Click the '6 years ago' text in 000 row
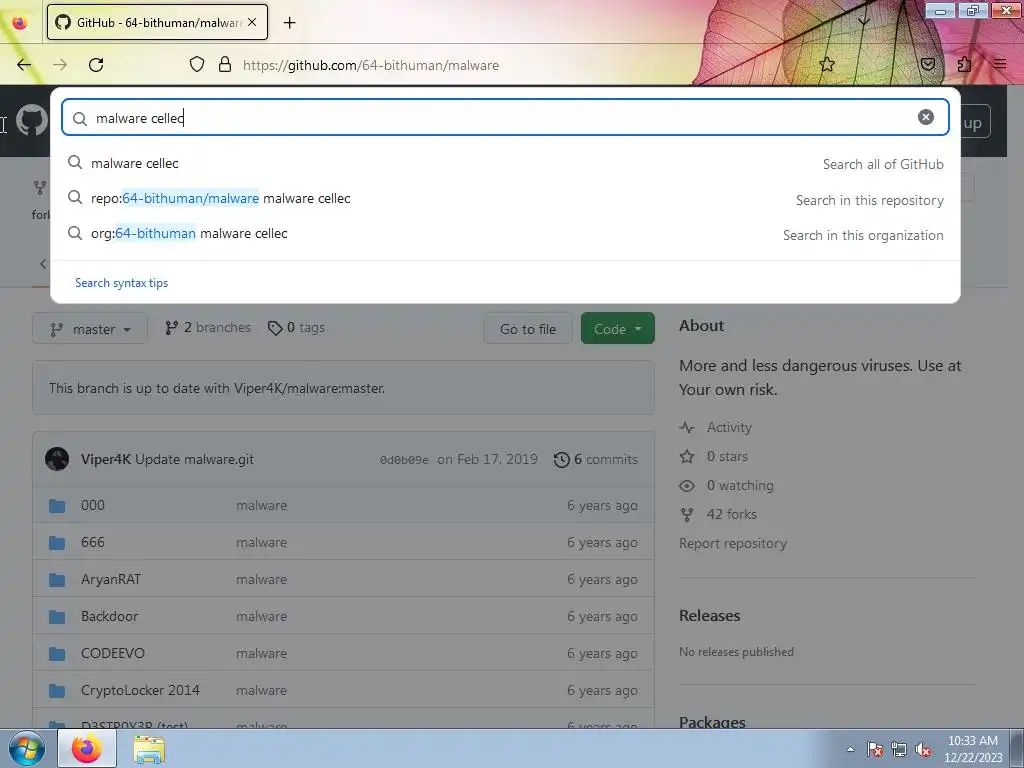Screen dimensions: 1024x768 click(x=602, y=505)
